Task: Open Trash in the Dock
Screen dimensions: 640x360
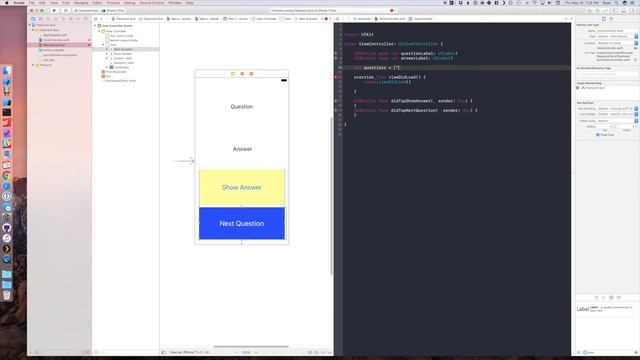Action: pyautogui.click(x=7, y=295)
